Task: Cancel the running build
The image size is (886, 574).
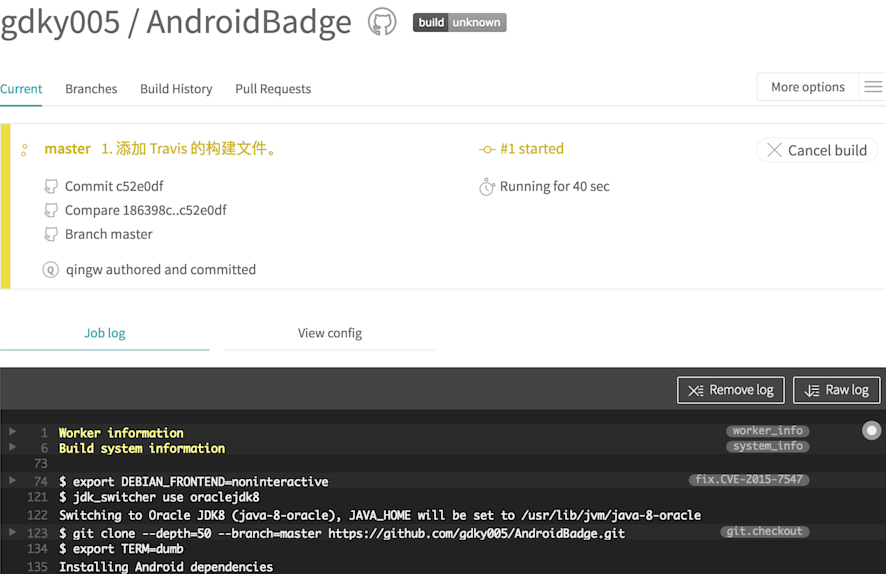Action: click(x=816, y=150)
